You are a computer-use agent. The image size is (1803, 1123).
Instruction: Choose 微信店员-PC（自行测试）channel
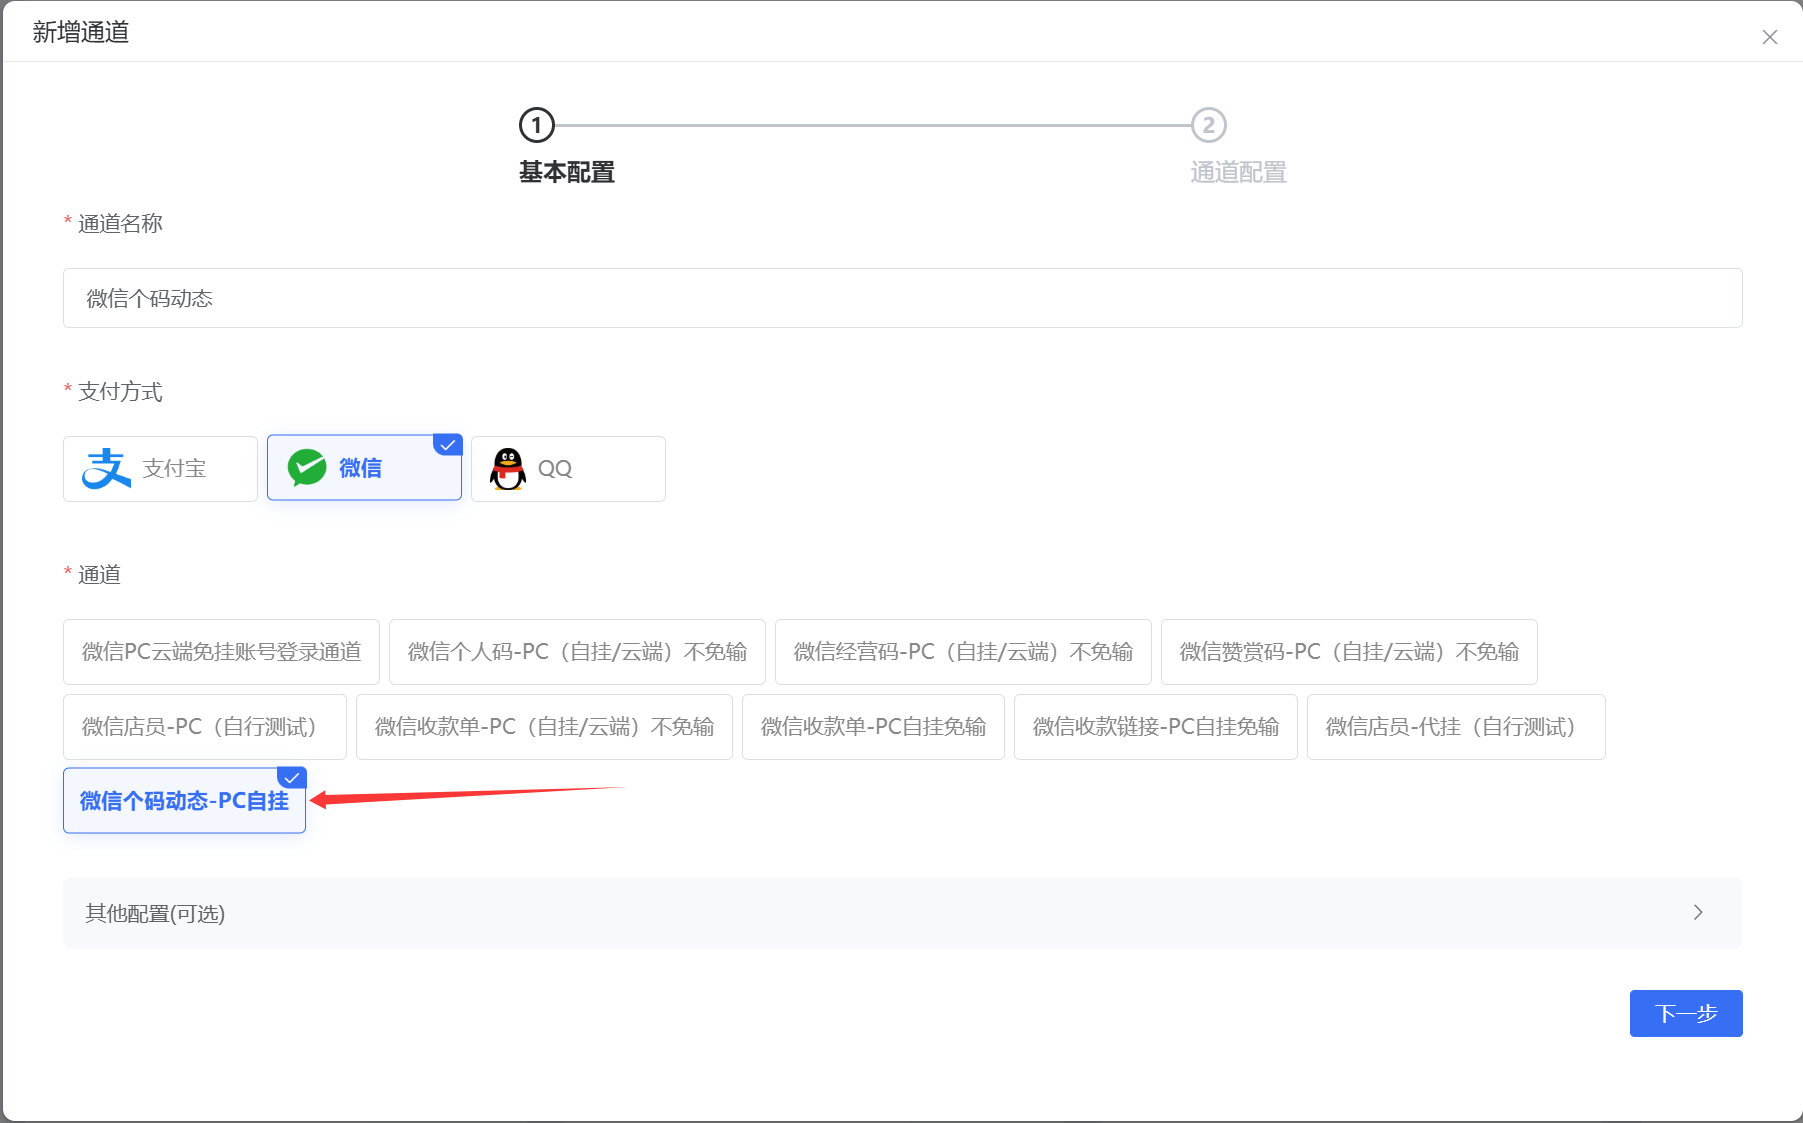204,727
